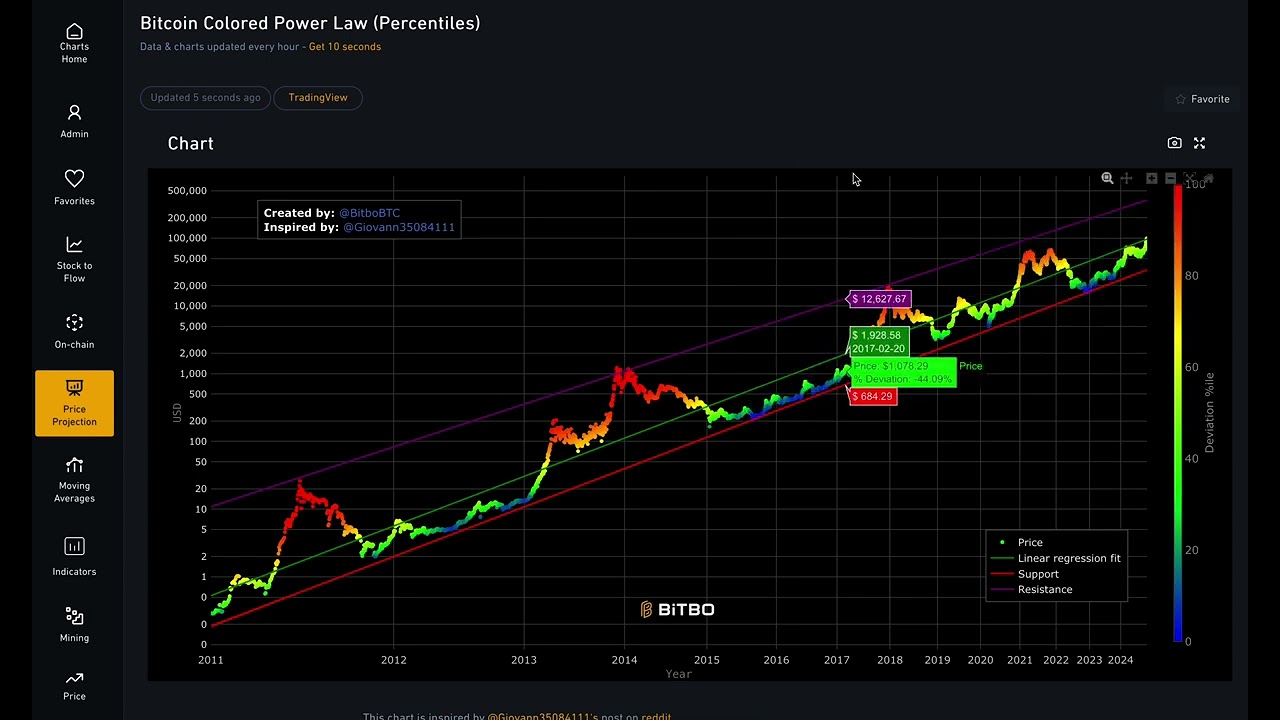
Task: Open the Indicators sidebar section
Action: pyautogui.click(x=74, y=557)
